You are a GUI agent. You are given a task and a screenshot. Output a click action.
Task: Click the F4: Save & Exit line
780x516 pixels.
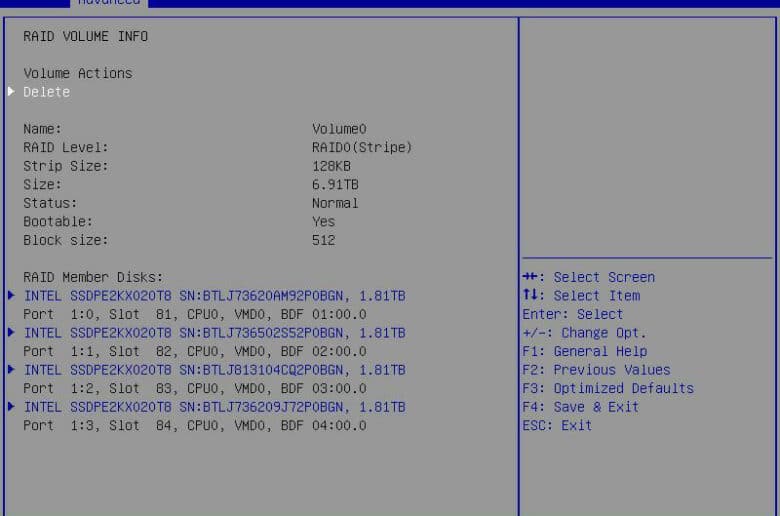[581, 407]
